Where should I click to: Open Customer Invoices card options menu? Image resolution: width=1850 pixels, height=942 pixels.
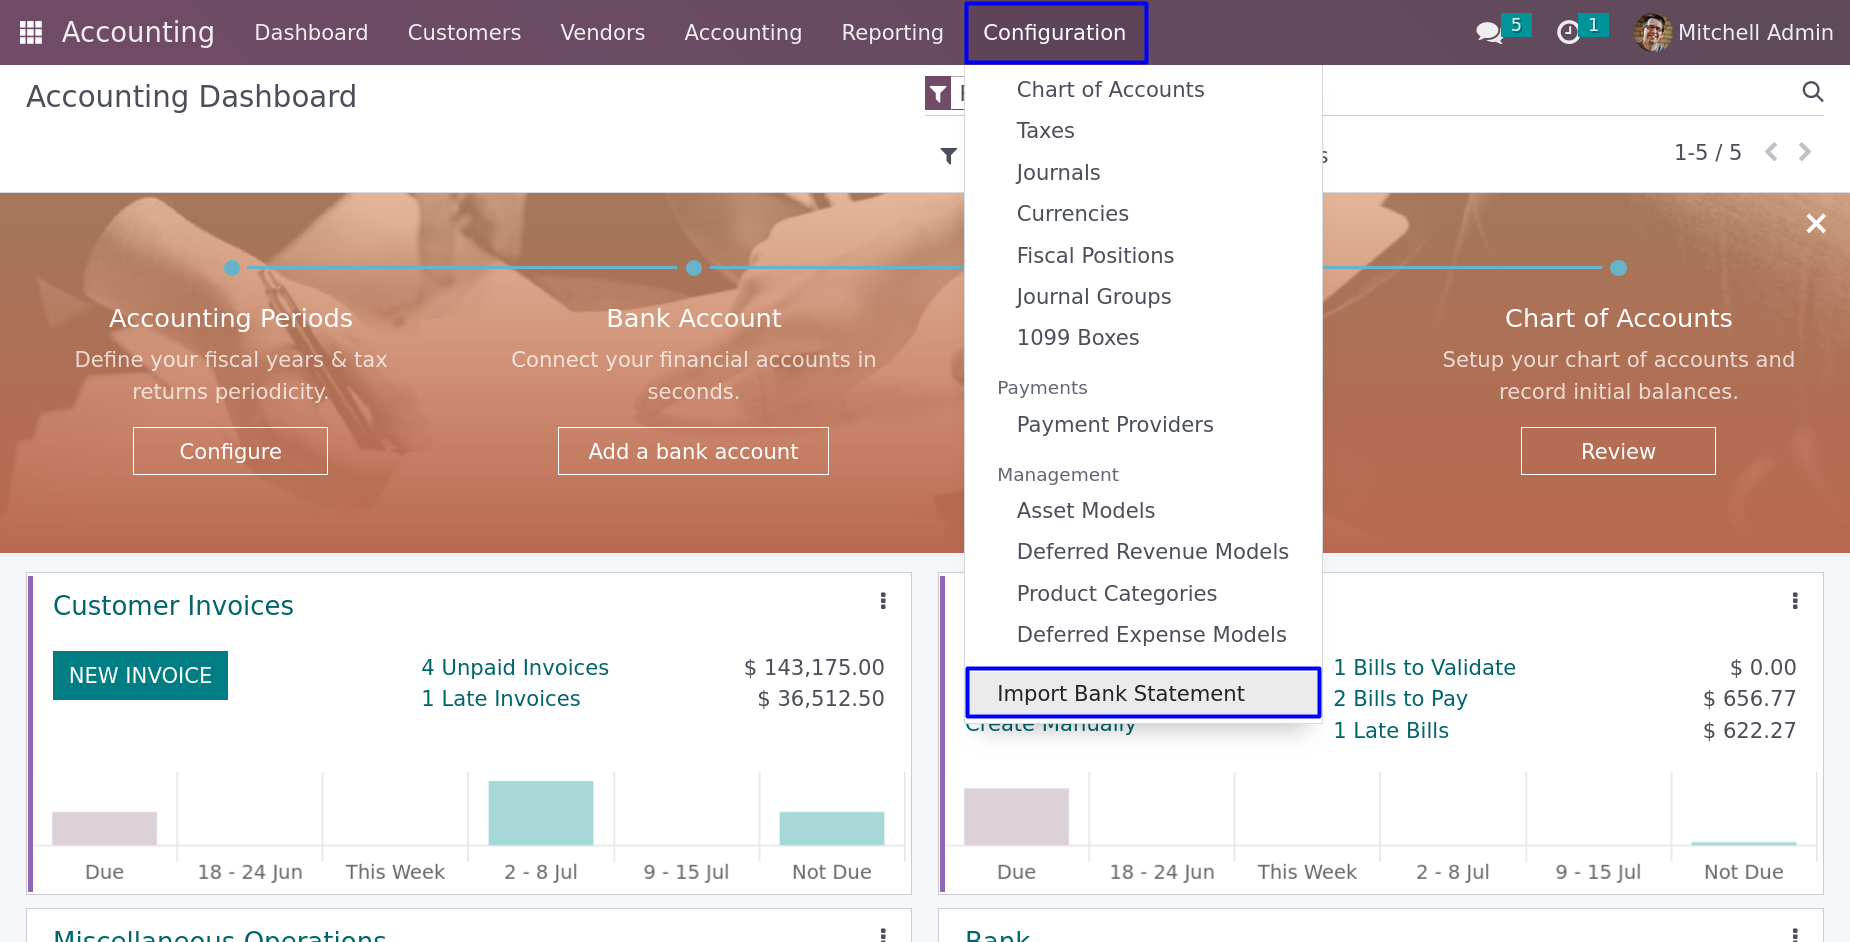pos(883,601)
